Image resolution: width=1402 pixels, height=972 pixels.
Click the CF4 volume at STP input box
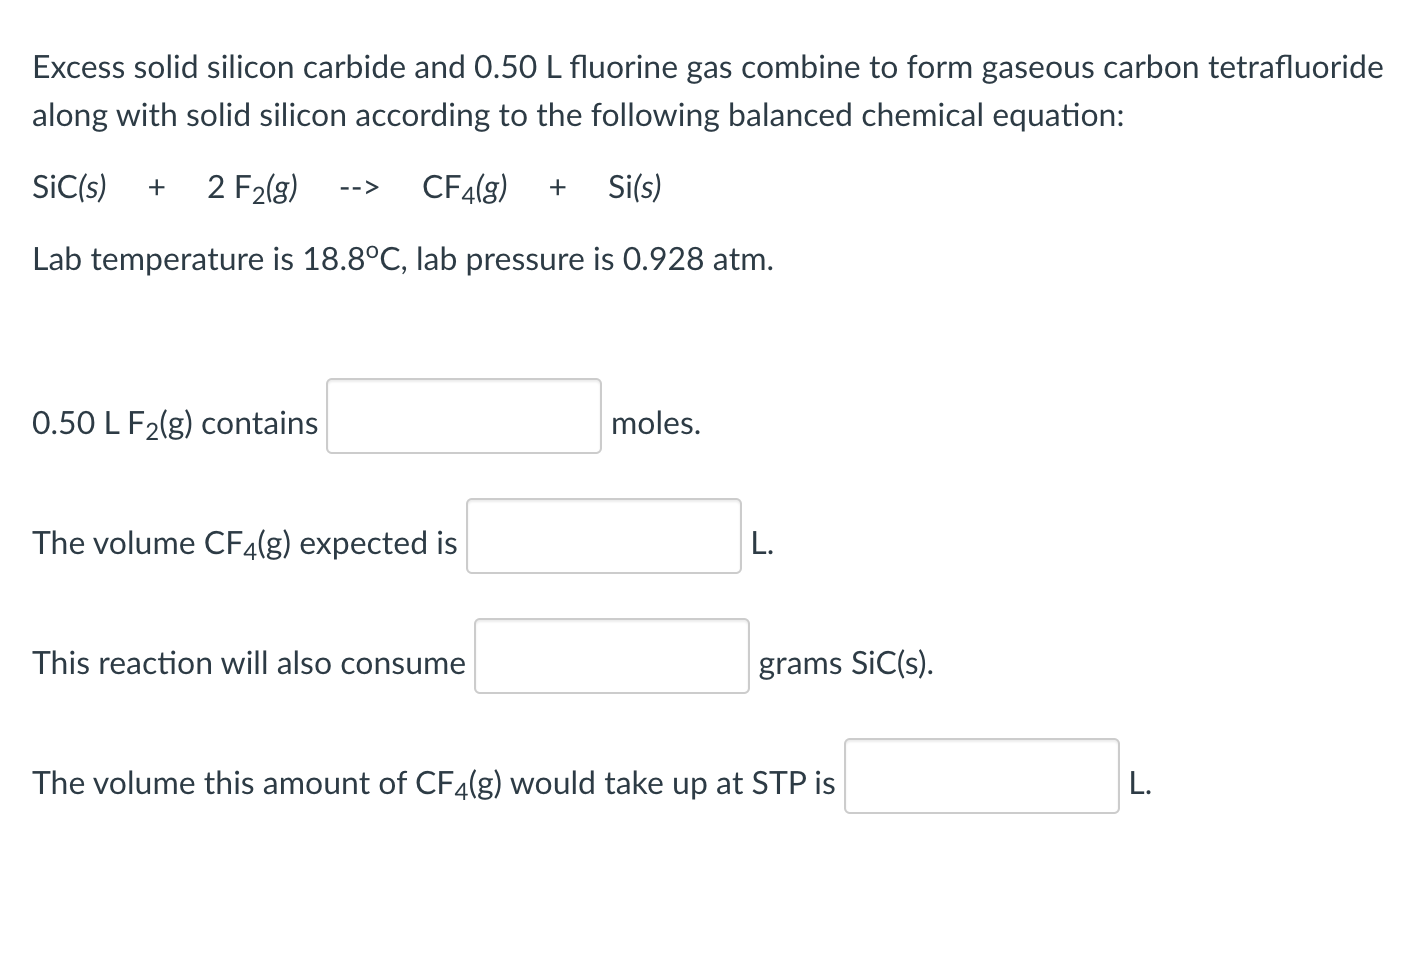click(x=982, y=776)
